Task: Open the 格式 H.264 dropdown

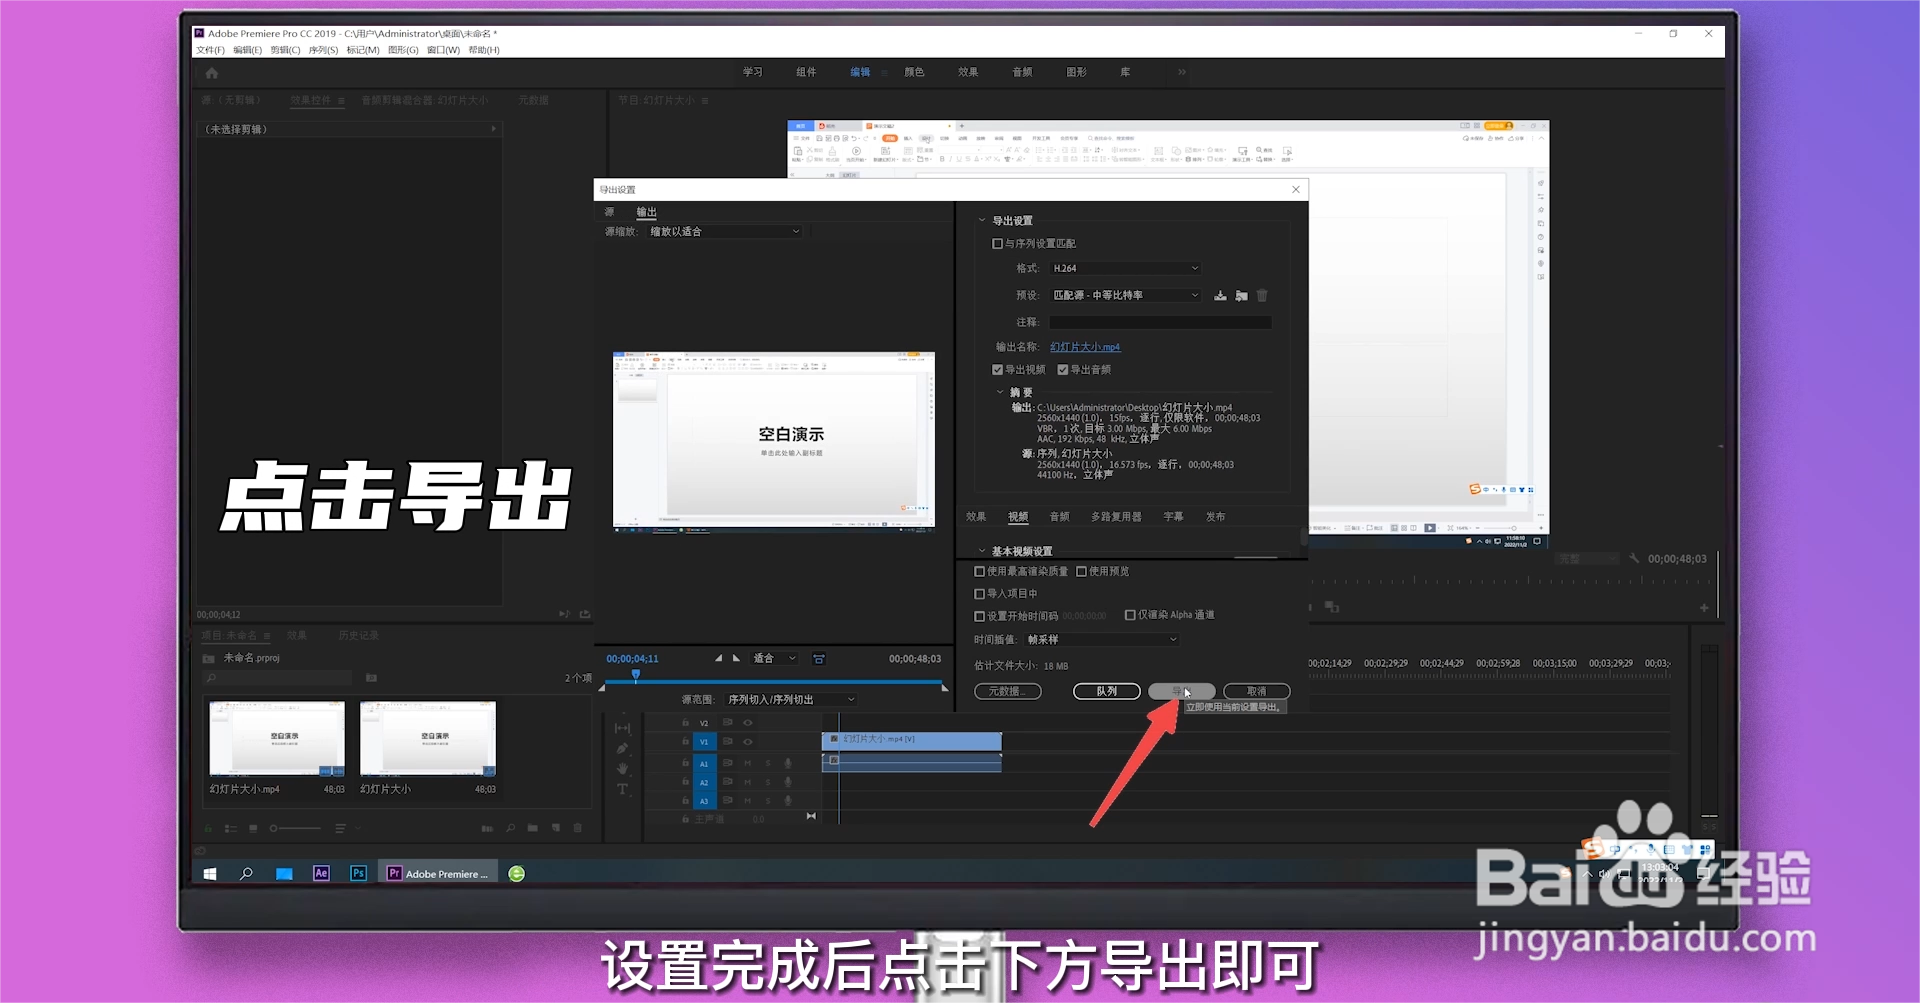Action: coord(1125,268)
